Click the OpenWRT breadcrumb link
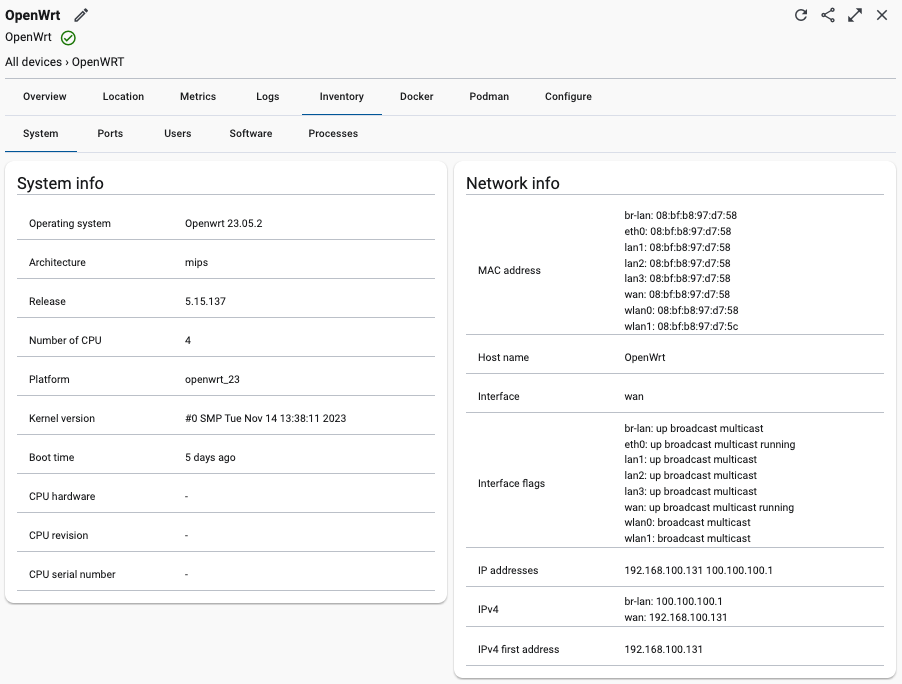This screenshot has height=684, width=902. tap(98, 62)
